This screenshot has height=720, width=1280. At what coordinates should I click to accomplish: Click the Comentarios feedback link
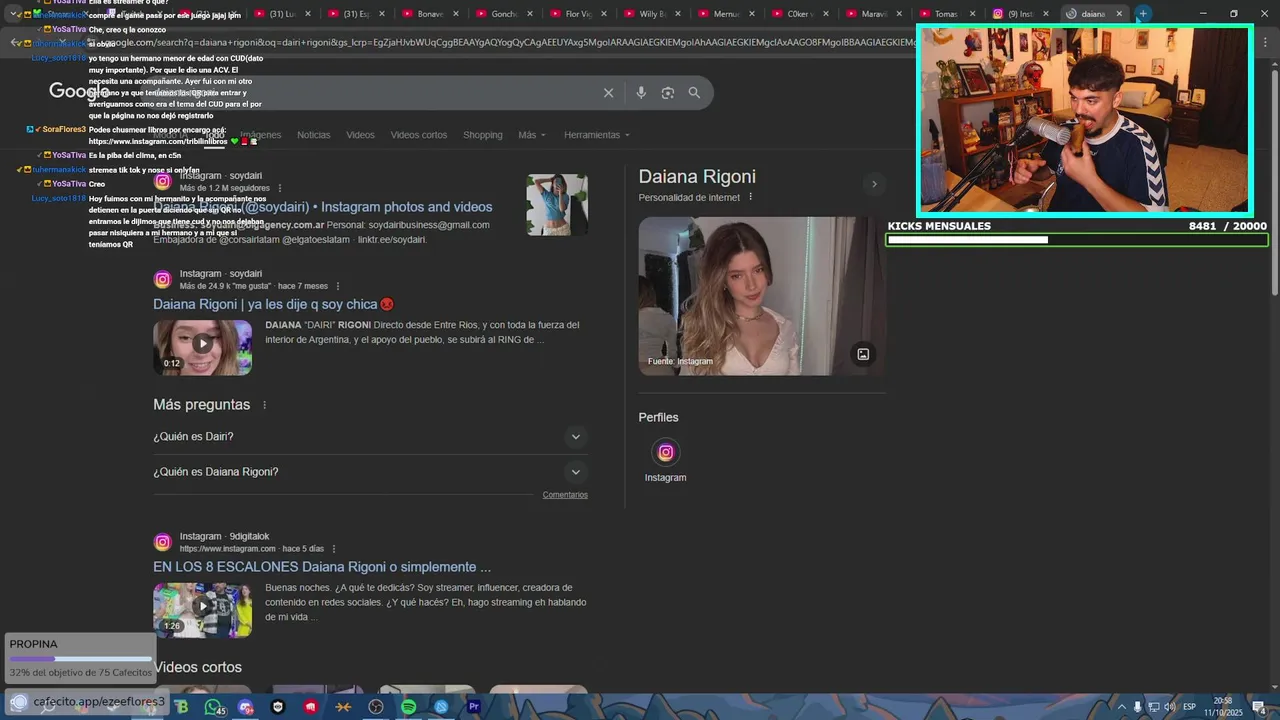pyautogui.click(x=565, y=495)
